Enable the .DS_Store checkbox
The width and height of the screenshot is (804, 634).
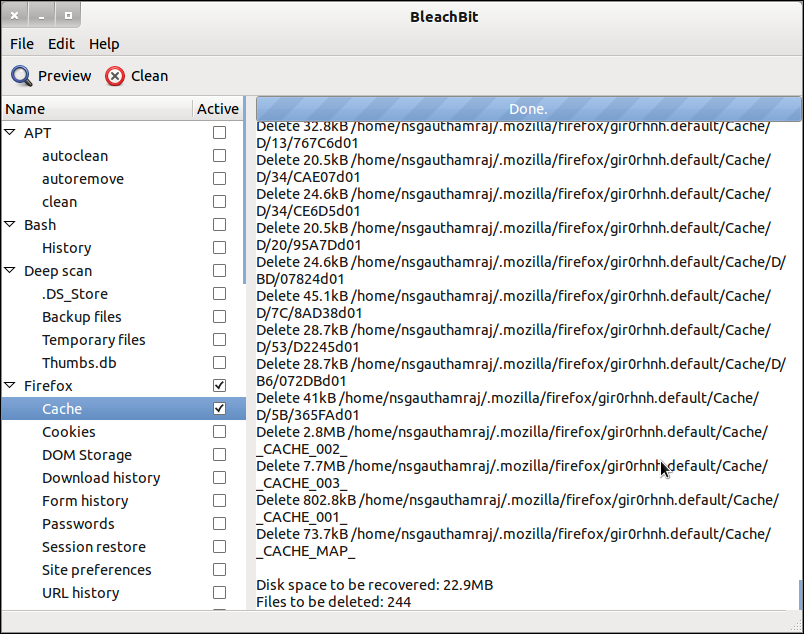[219, 293]
